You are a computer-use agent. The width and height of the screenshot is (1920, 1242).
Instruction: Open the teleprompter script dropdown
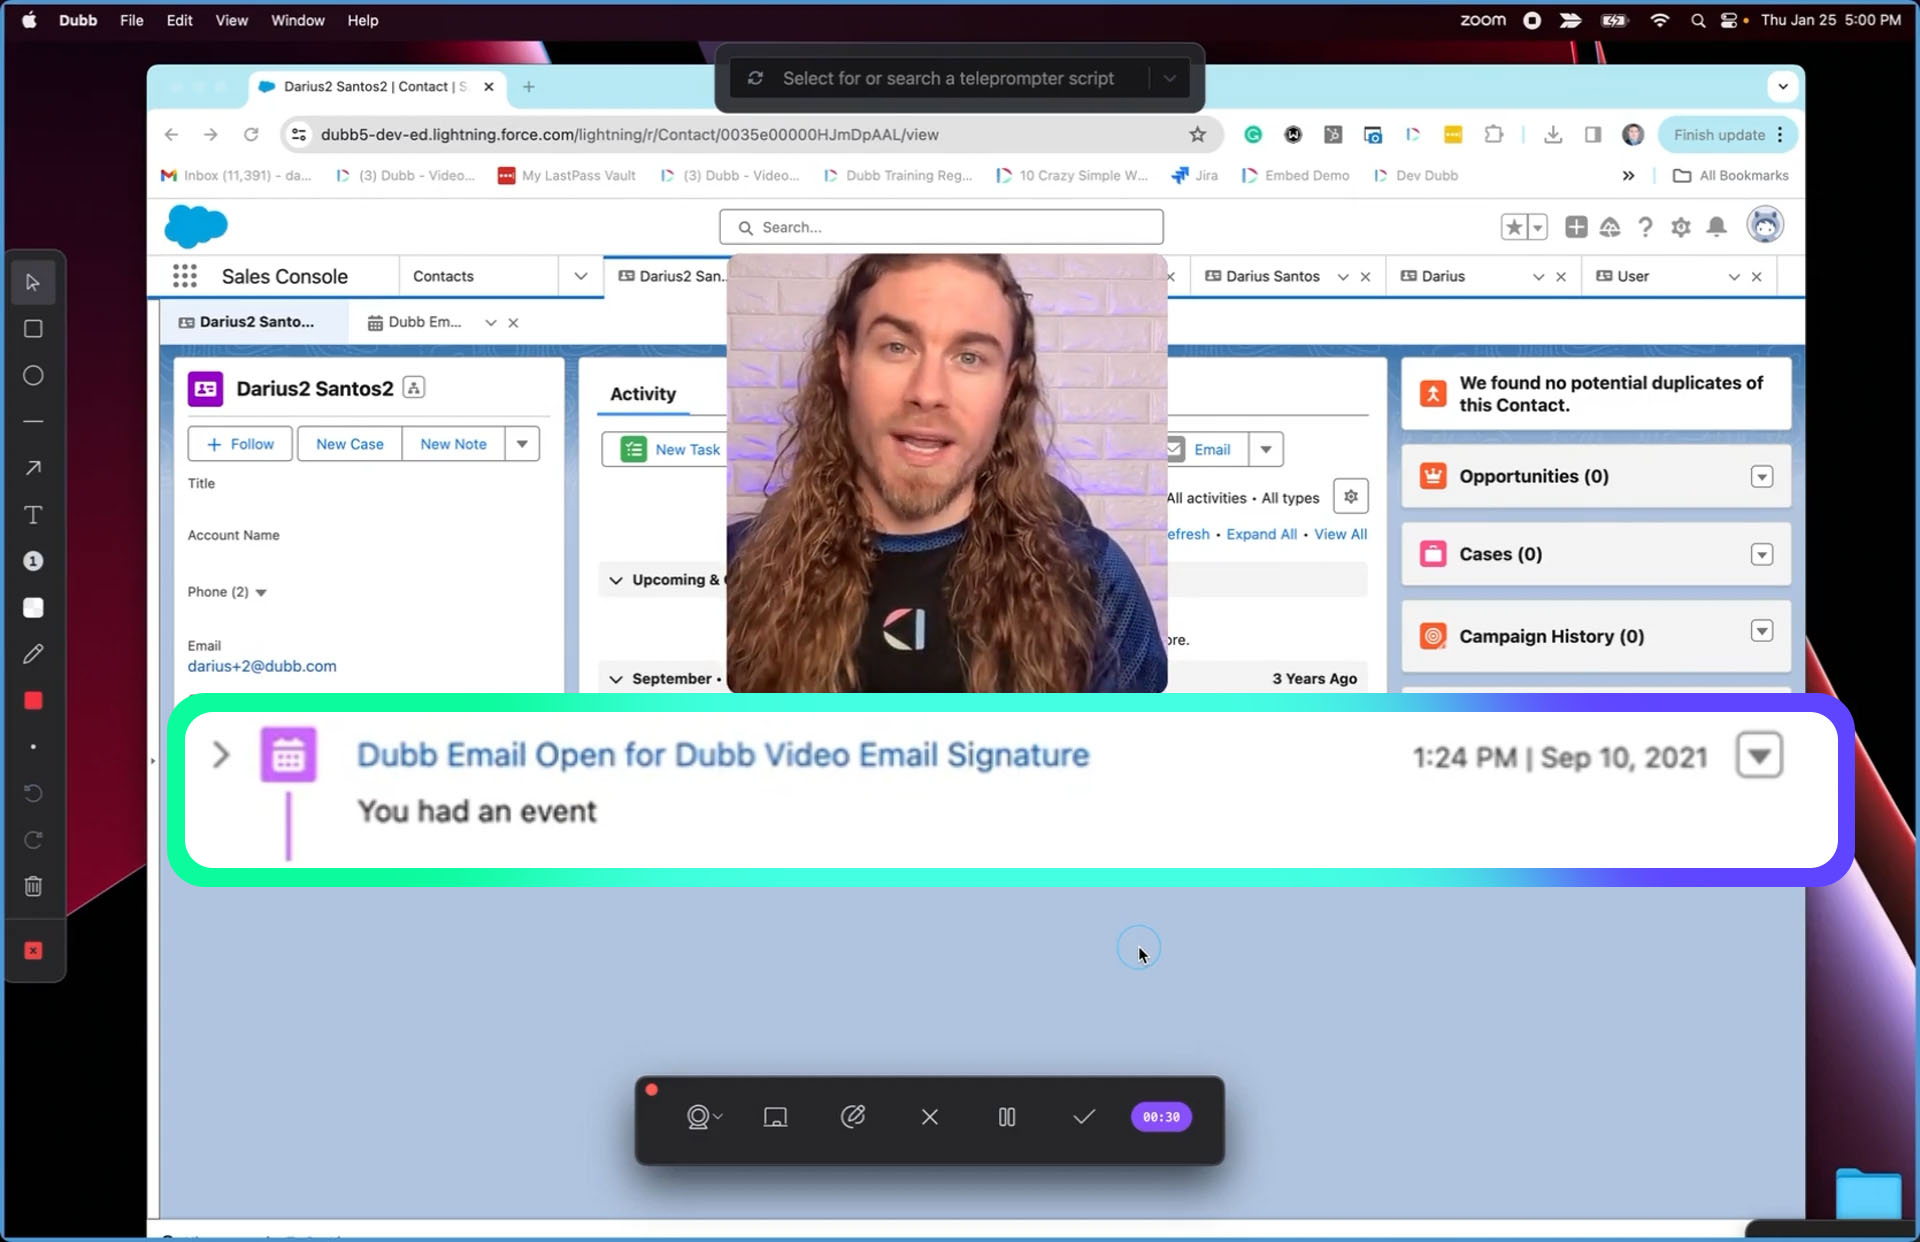1169,78
